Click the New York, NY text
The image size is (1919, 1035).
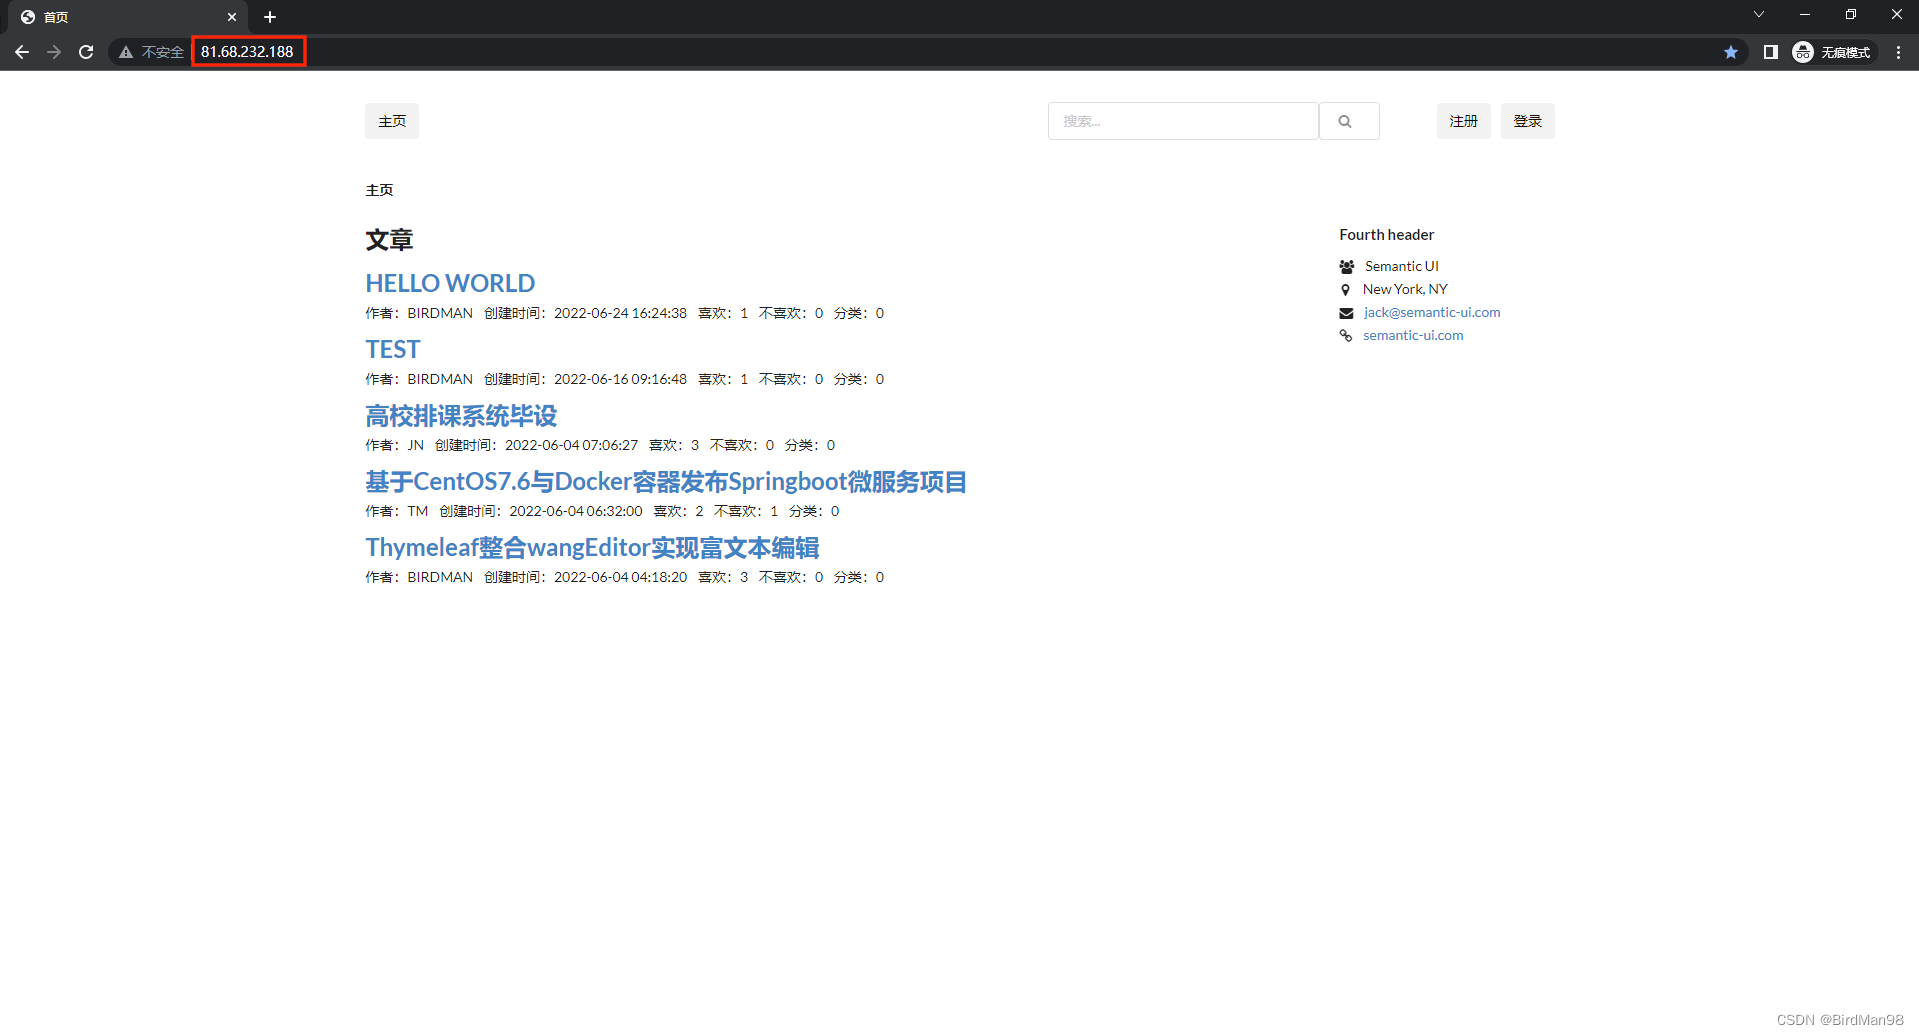click(x=1405, y=289)
